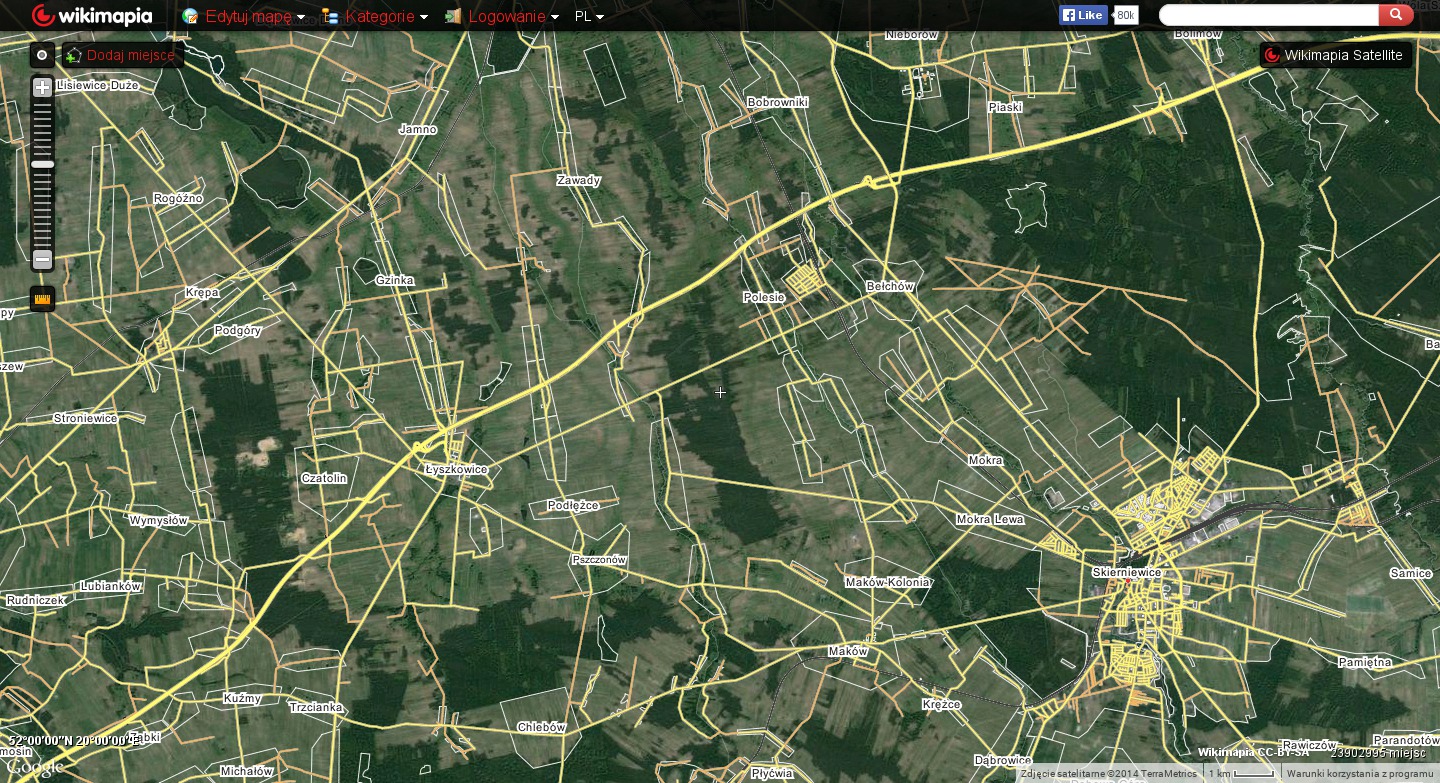This screenshot has width=1440, height=783.
Task: Click the Chlebów place label
Action: pos(542,727)
